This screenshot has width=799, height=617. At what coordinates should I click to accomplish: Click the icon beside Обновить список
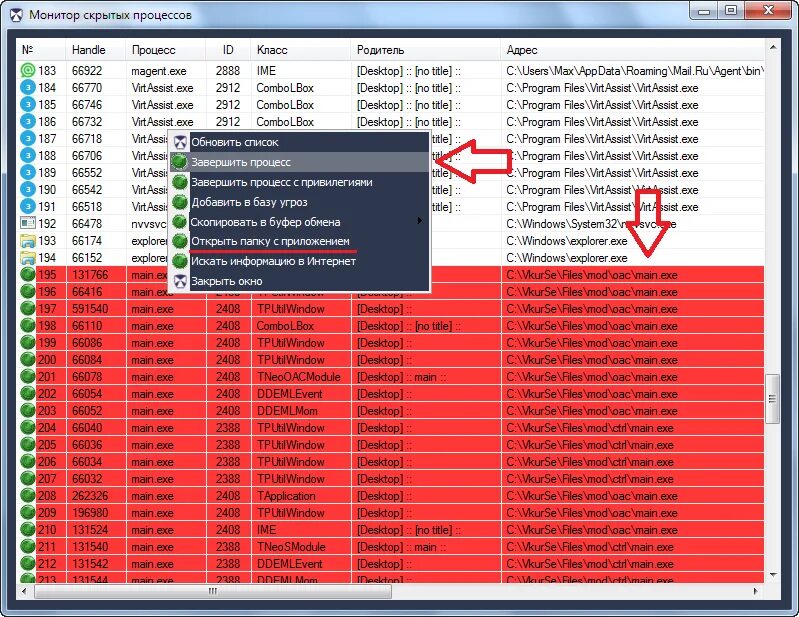click(x=180, y=142)
